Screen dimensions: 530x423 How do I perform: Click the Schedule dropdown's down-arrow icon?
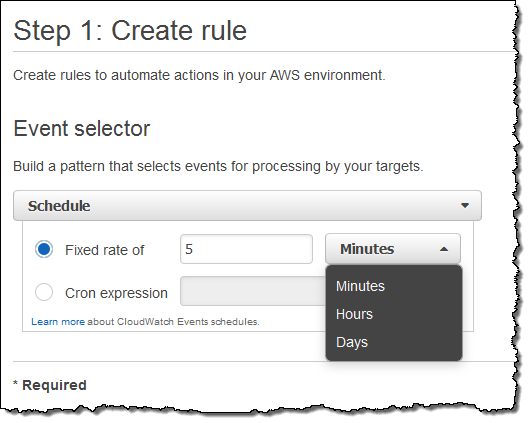point(465,206)
